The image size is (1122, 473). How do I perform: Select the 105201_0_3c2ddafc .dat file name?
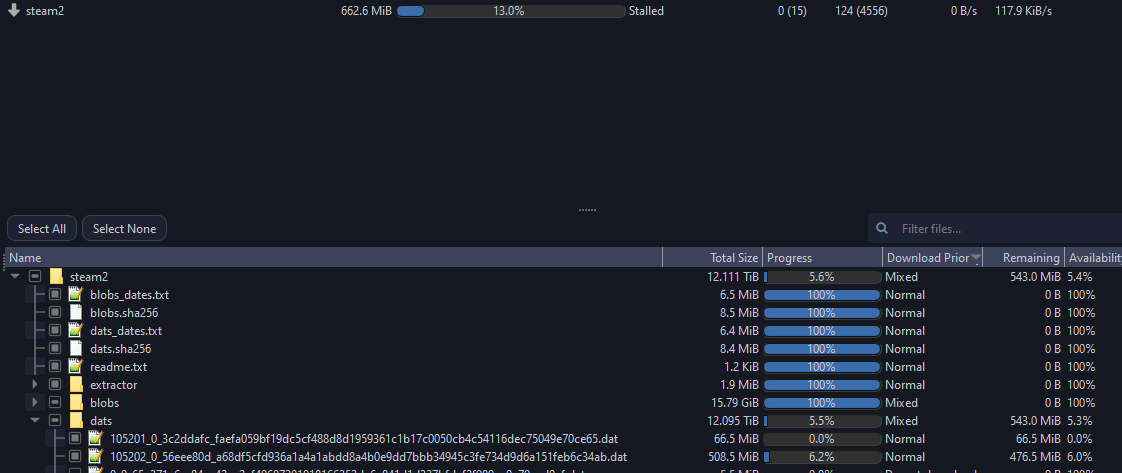[x=364, y=439]
